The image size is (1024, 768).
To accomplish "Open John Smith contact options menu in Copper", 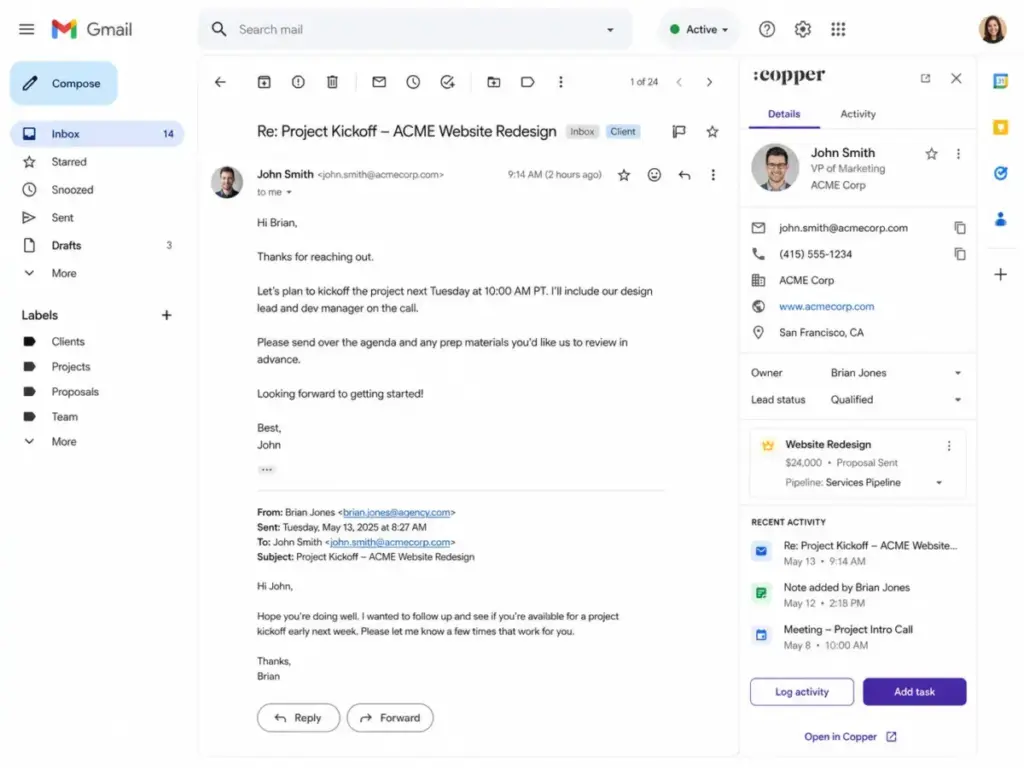I will [x=958, y=154].
